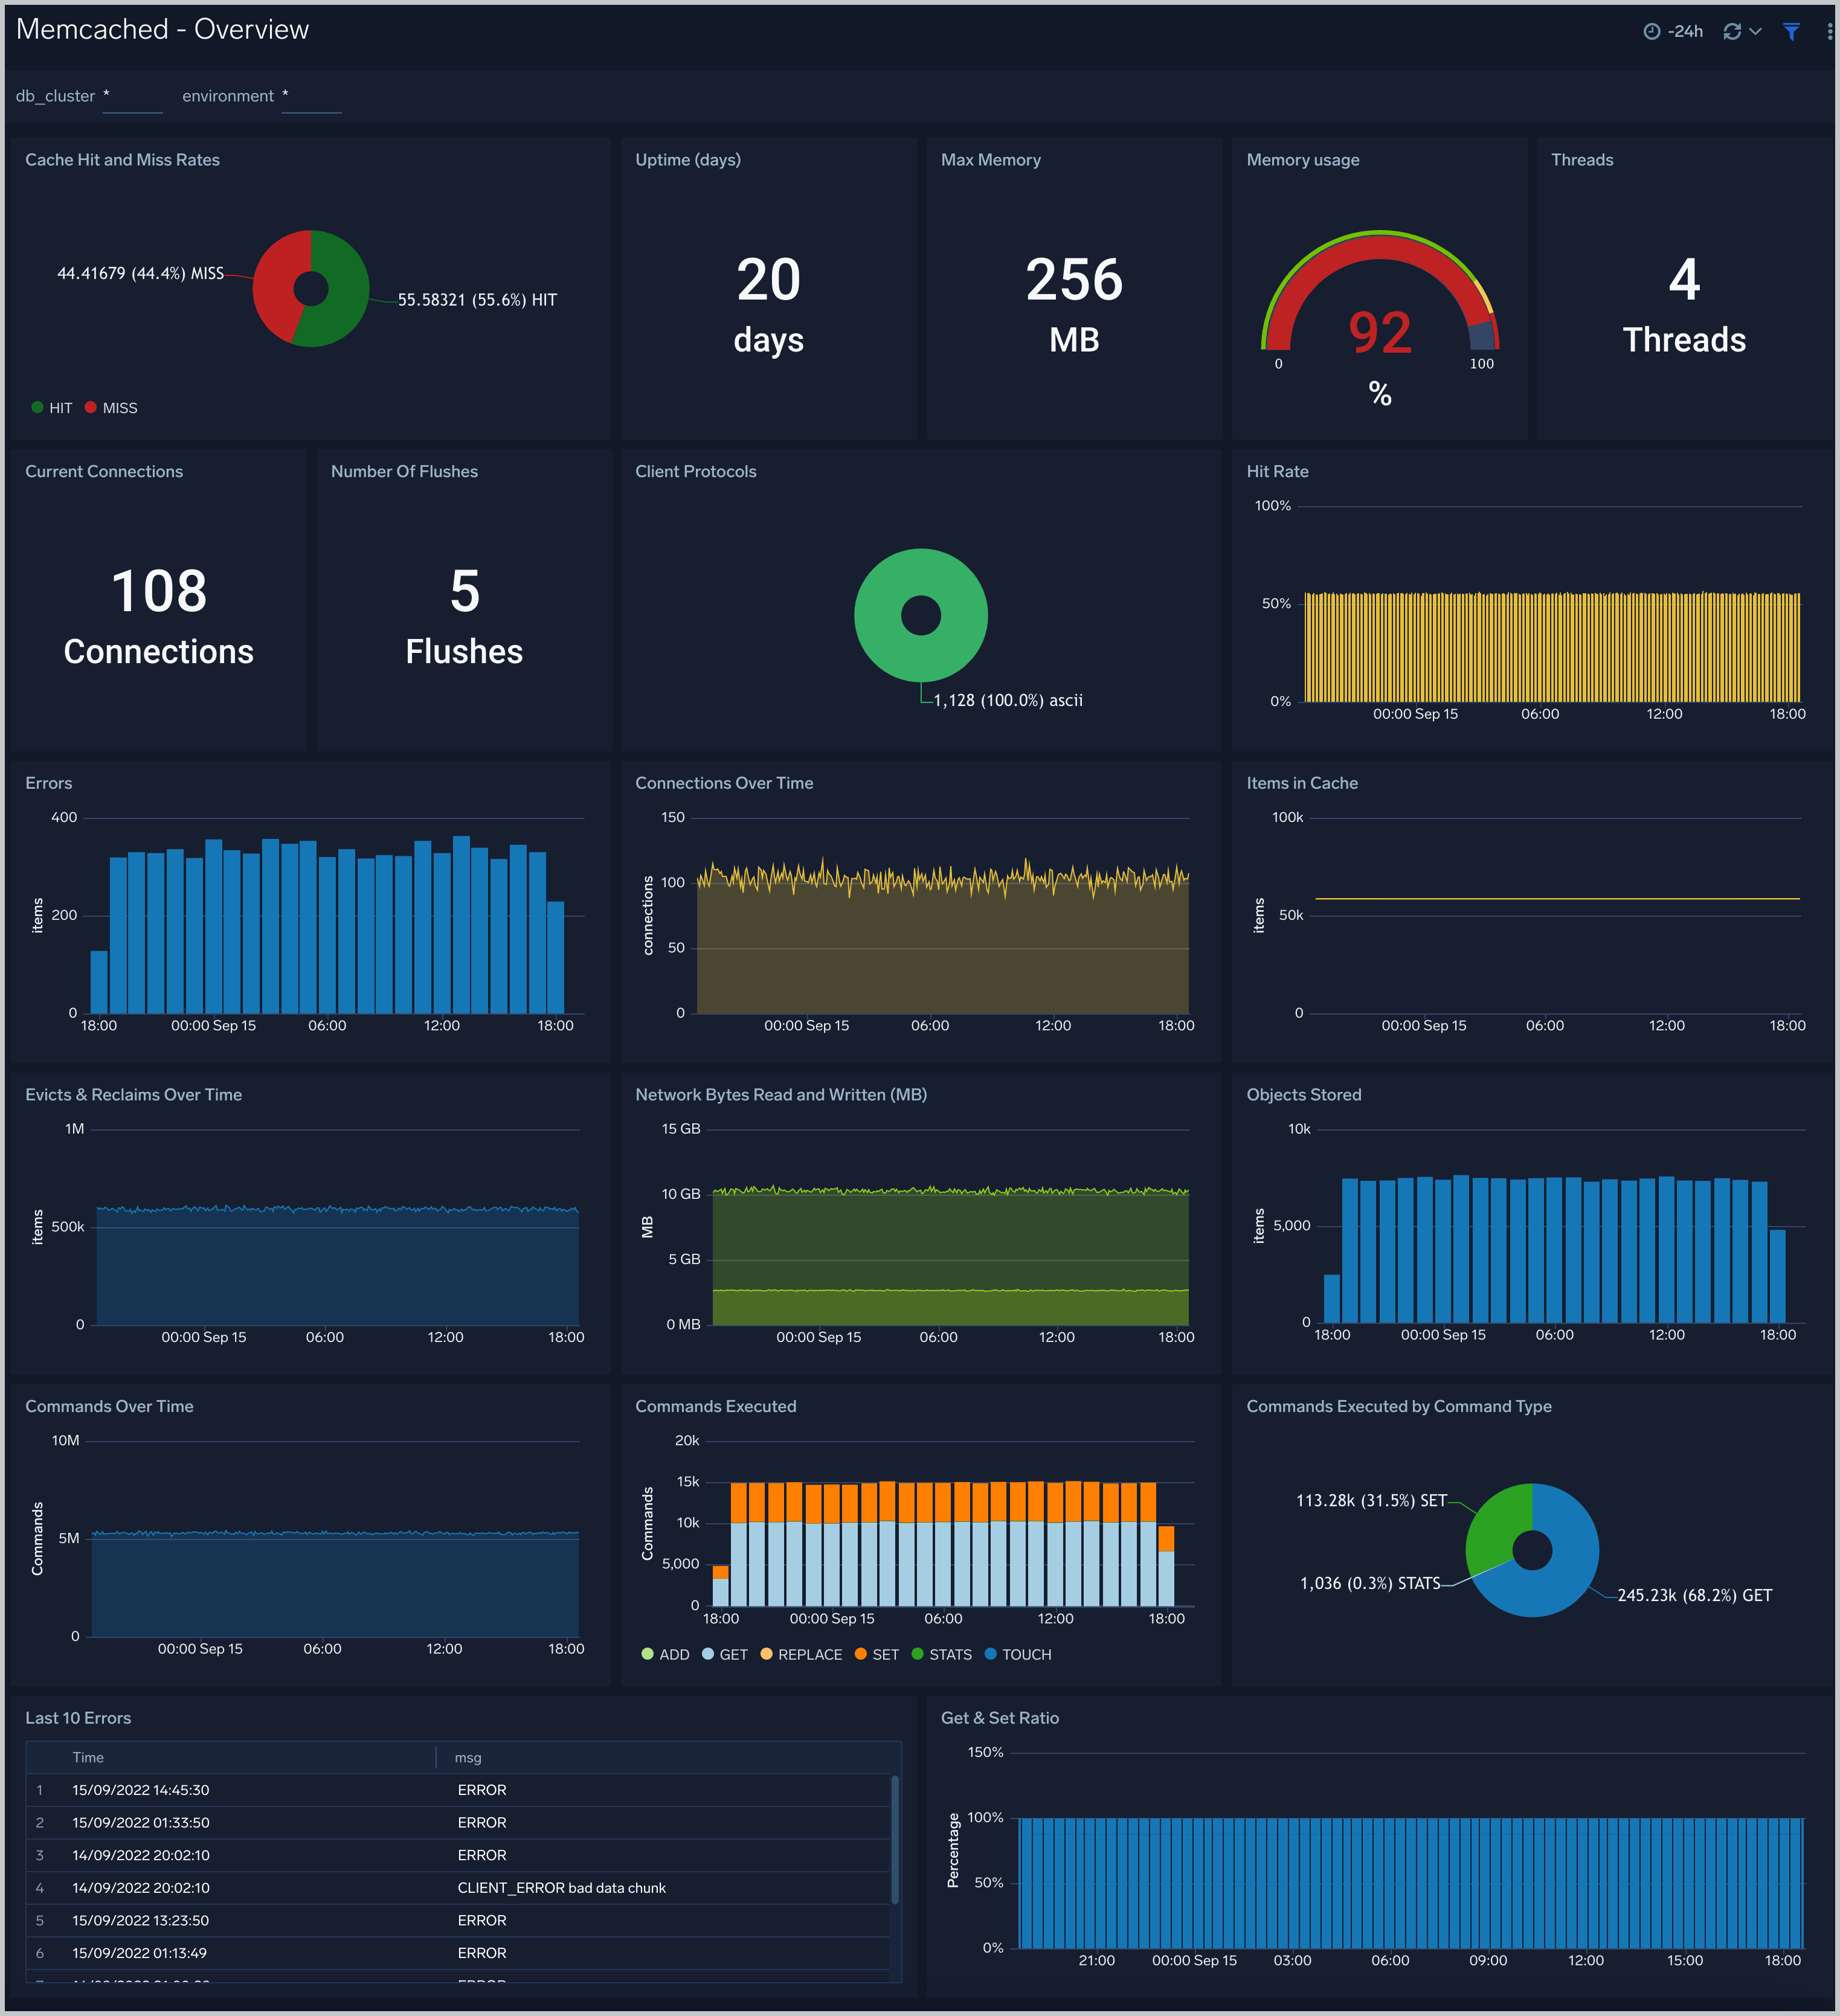
Task: Select error row 15/09/2022 13:23:50
Action: tap(458, 1920)
